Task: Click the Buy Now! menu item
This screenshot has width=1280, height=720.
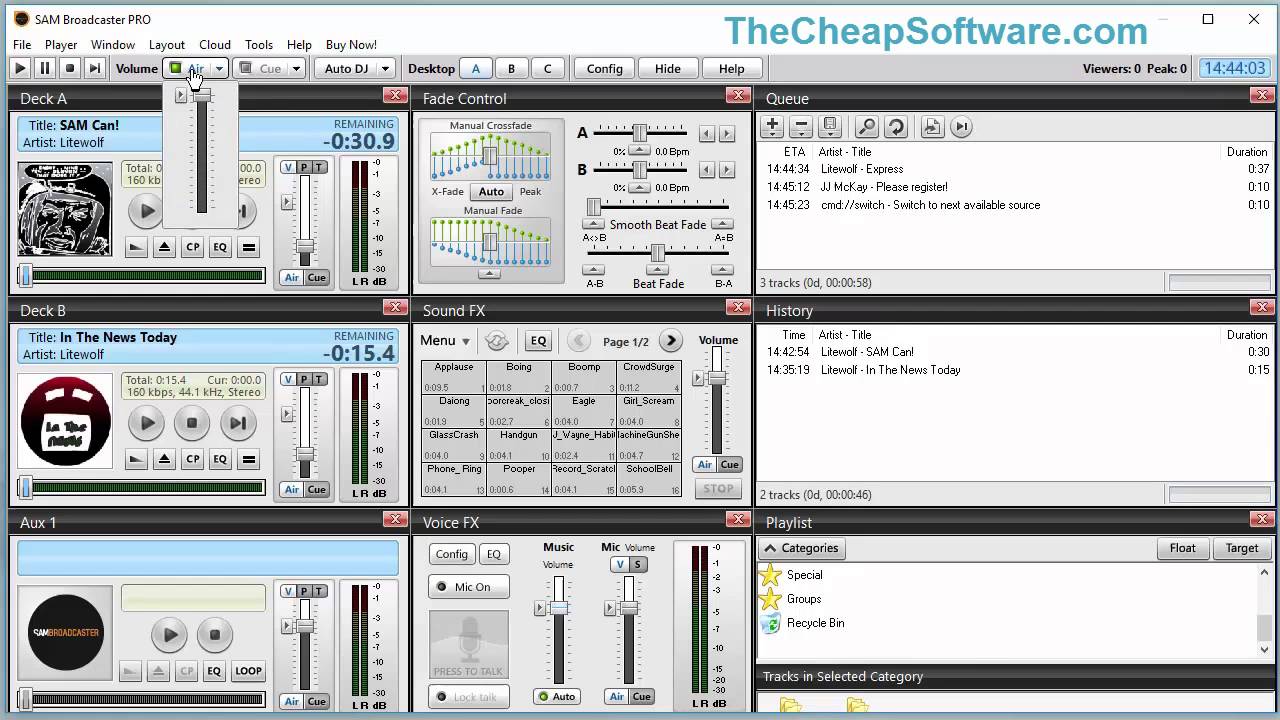Action: click(x=351, y=45)
